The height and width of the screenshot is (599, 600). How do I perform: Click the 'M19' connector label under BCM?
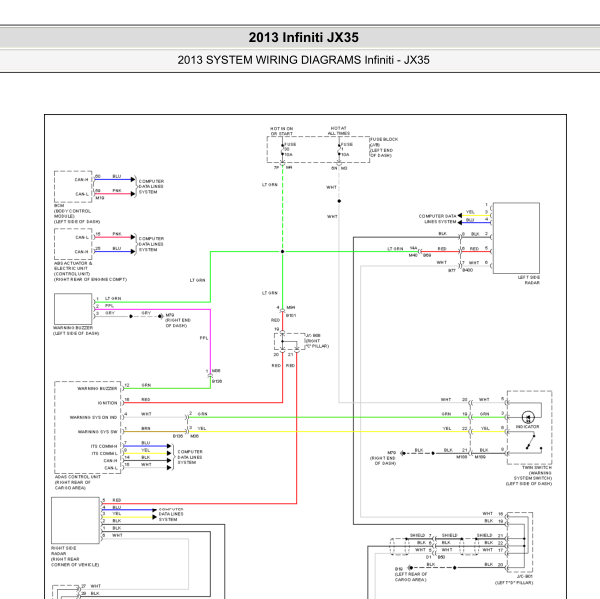pyautogui.click(x=100, y=198)
